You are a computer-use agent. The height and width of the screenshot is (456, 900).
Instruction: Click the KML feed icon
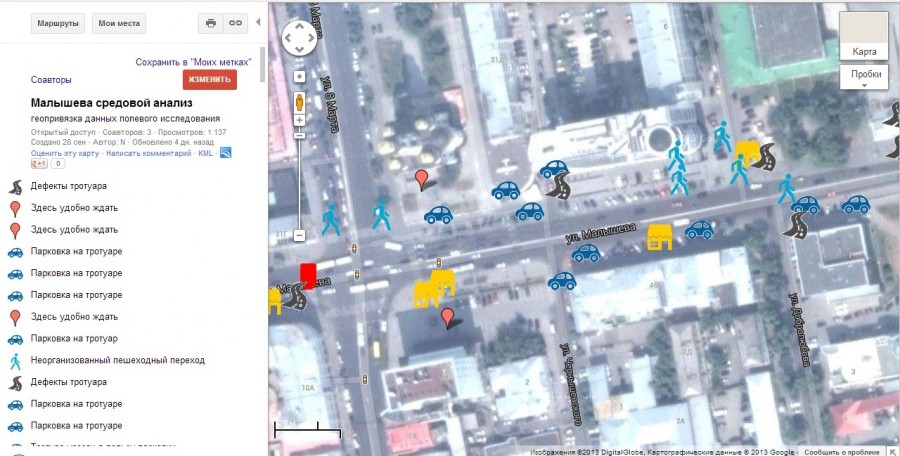pyautogui.click(x=226, y=153)
